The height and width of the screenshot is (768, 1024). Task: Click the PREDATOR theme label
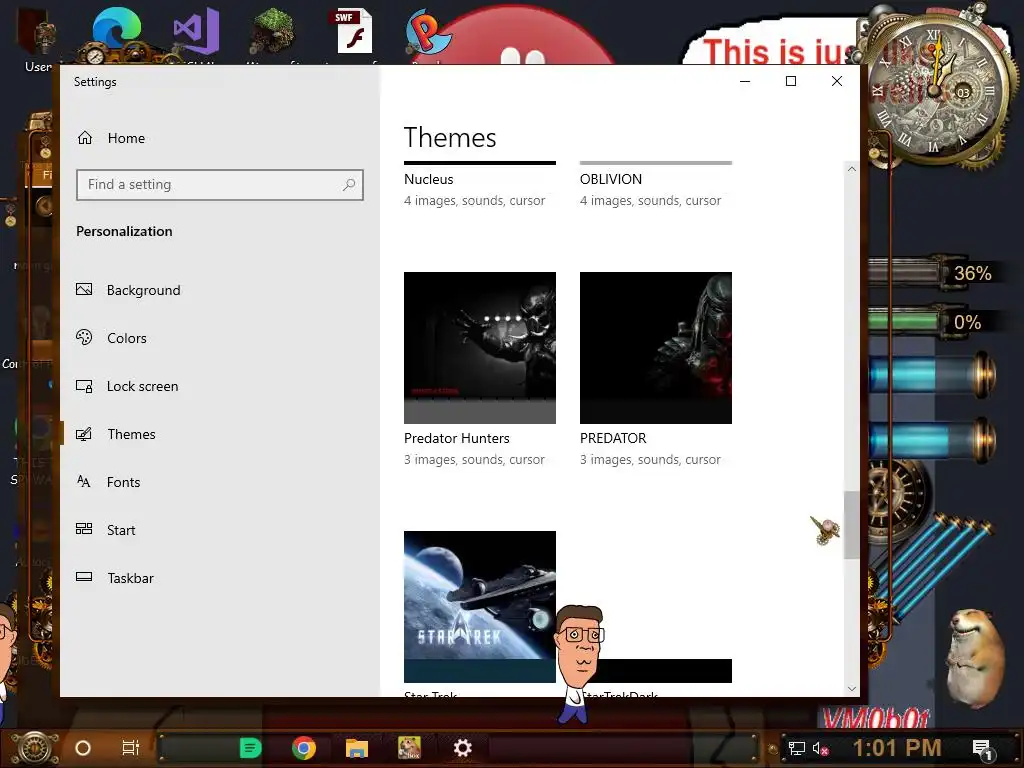tap(613, 438)
